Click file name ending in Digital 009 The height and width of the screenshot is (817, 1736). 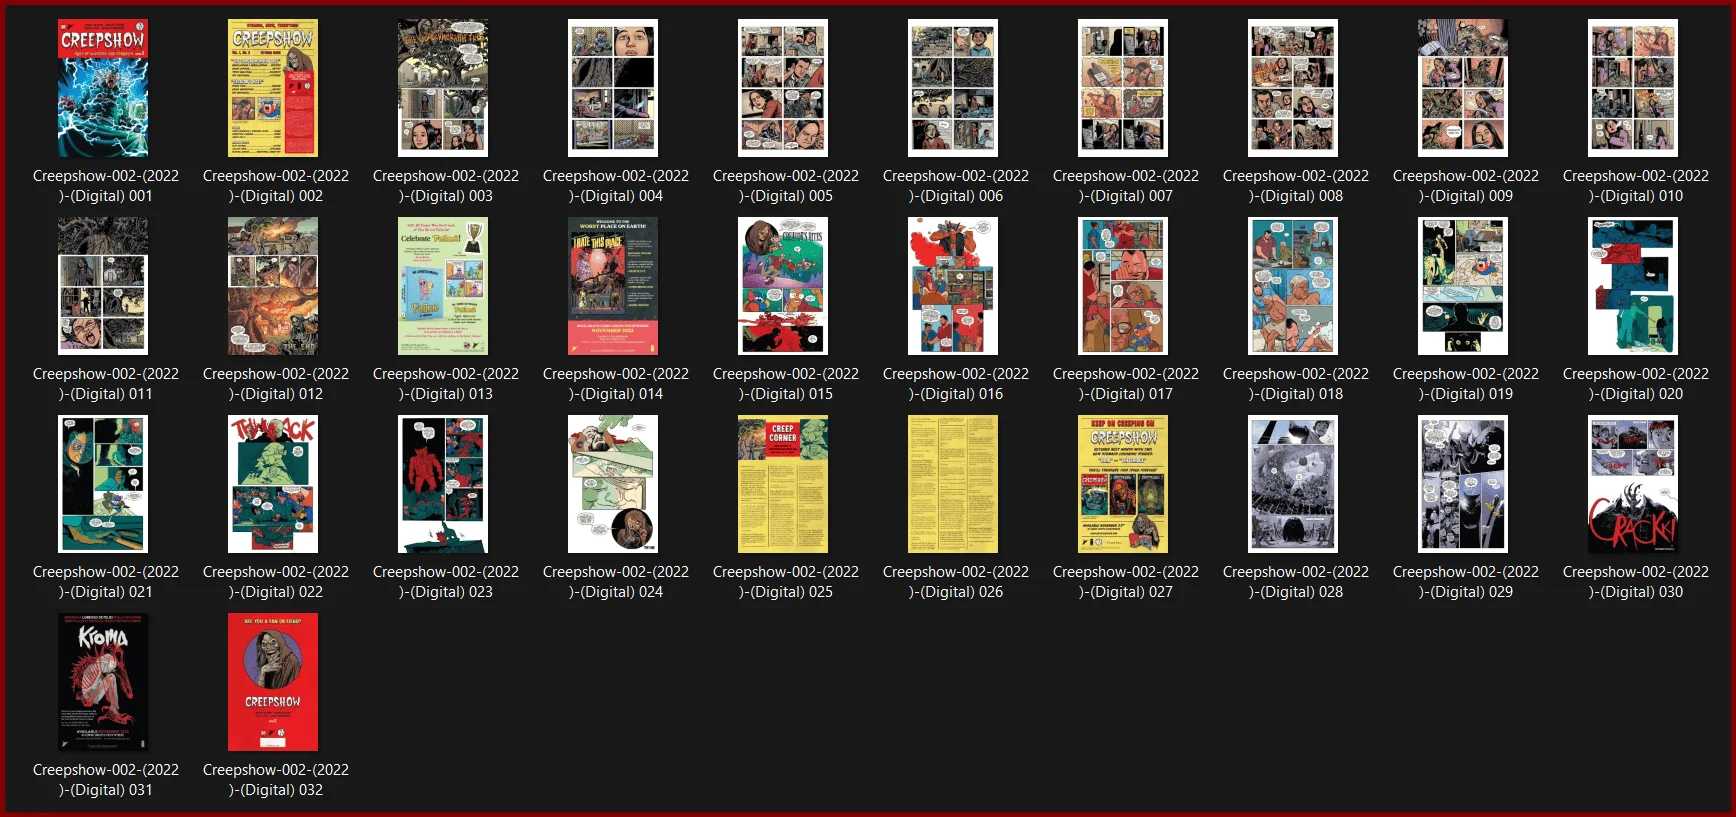coord(1466,186)
